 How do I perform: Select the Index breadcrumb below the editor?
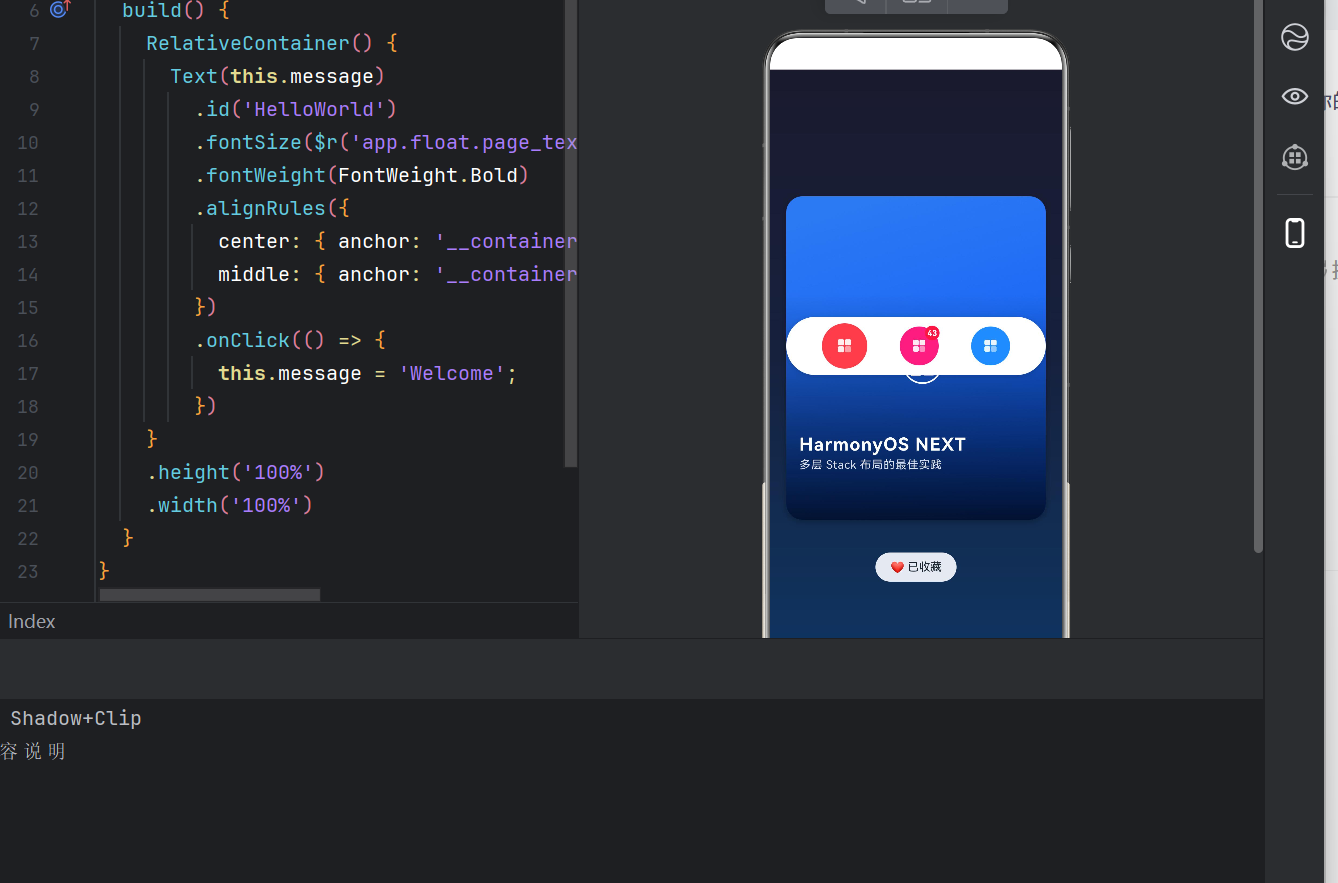[x=32, y=621]
